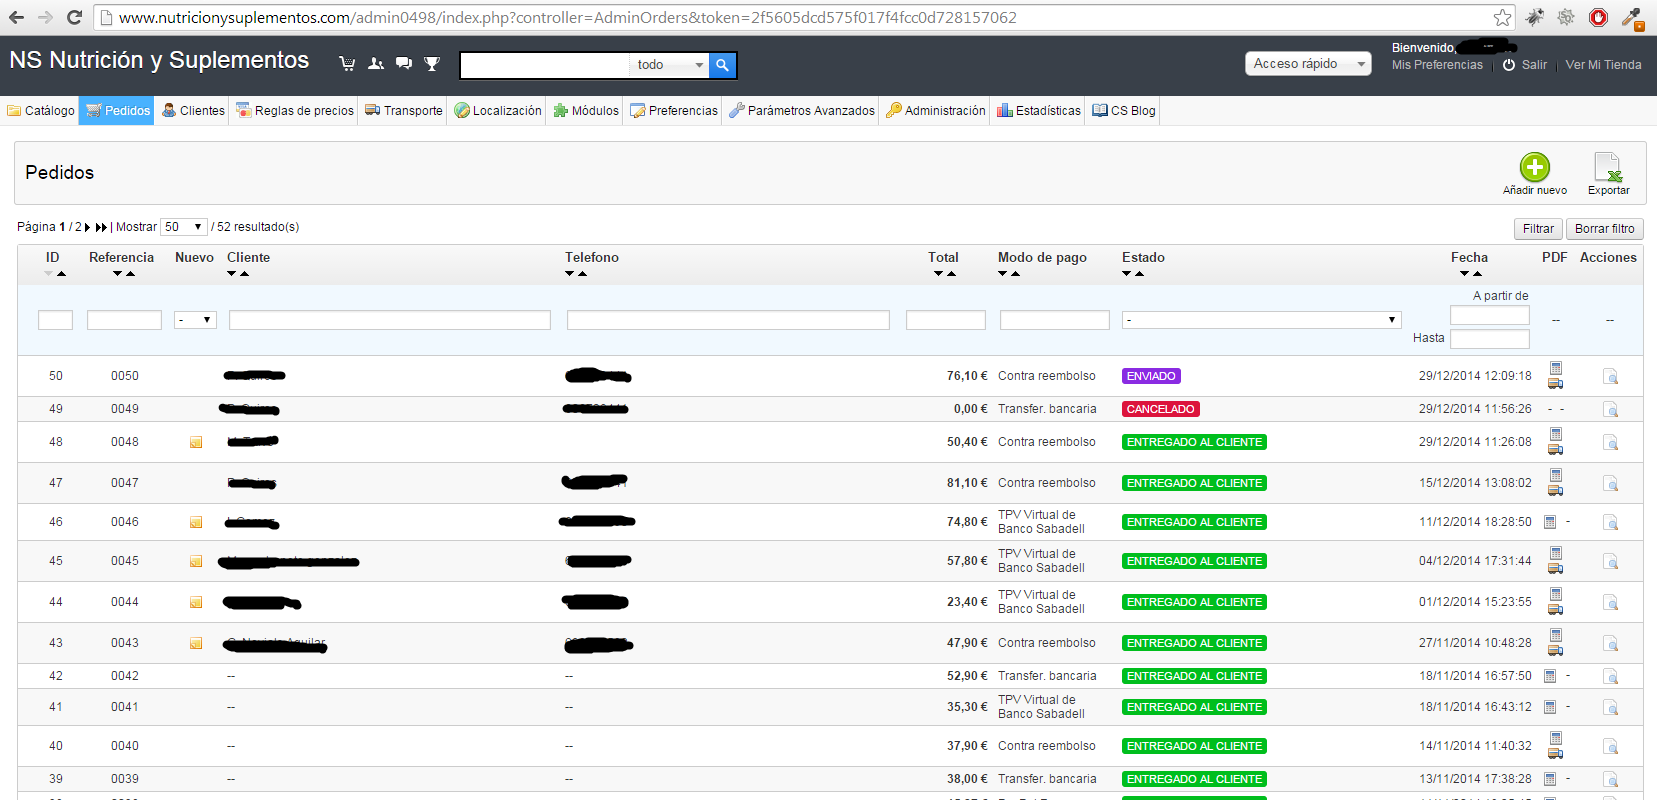
Task: Click the ENVIADO status badge
Action: pos(1151,376)
